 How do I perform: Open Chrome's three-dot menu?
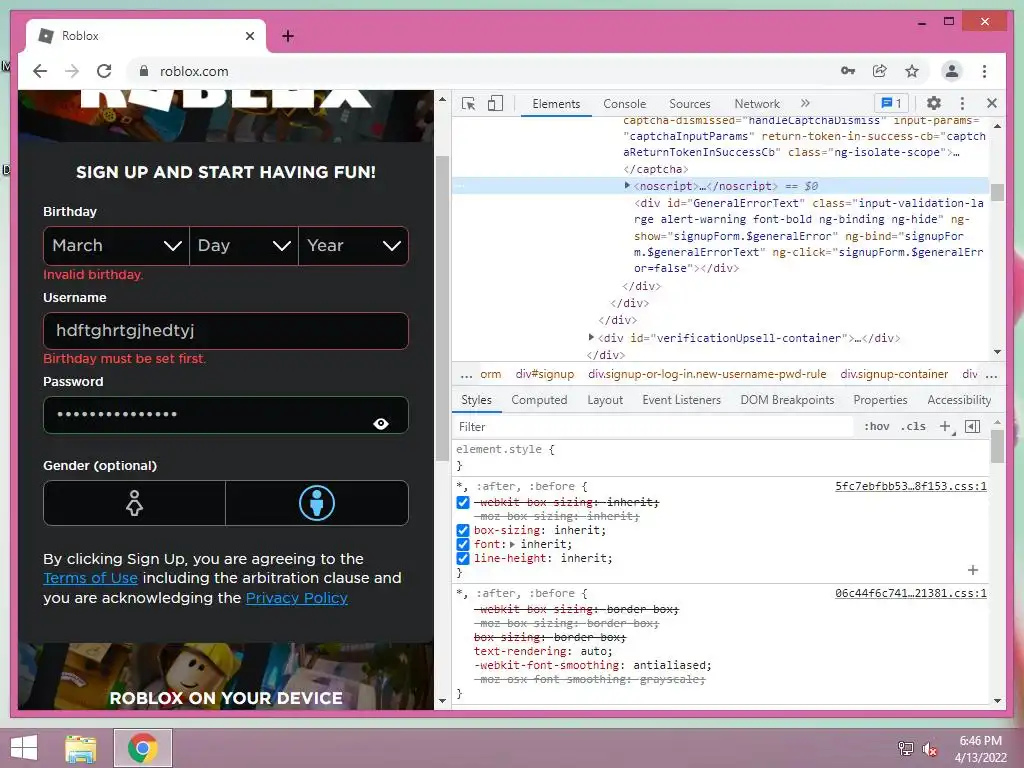pyautogui.click(x=984, y=71)
